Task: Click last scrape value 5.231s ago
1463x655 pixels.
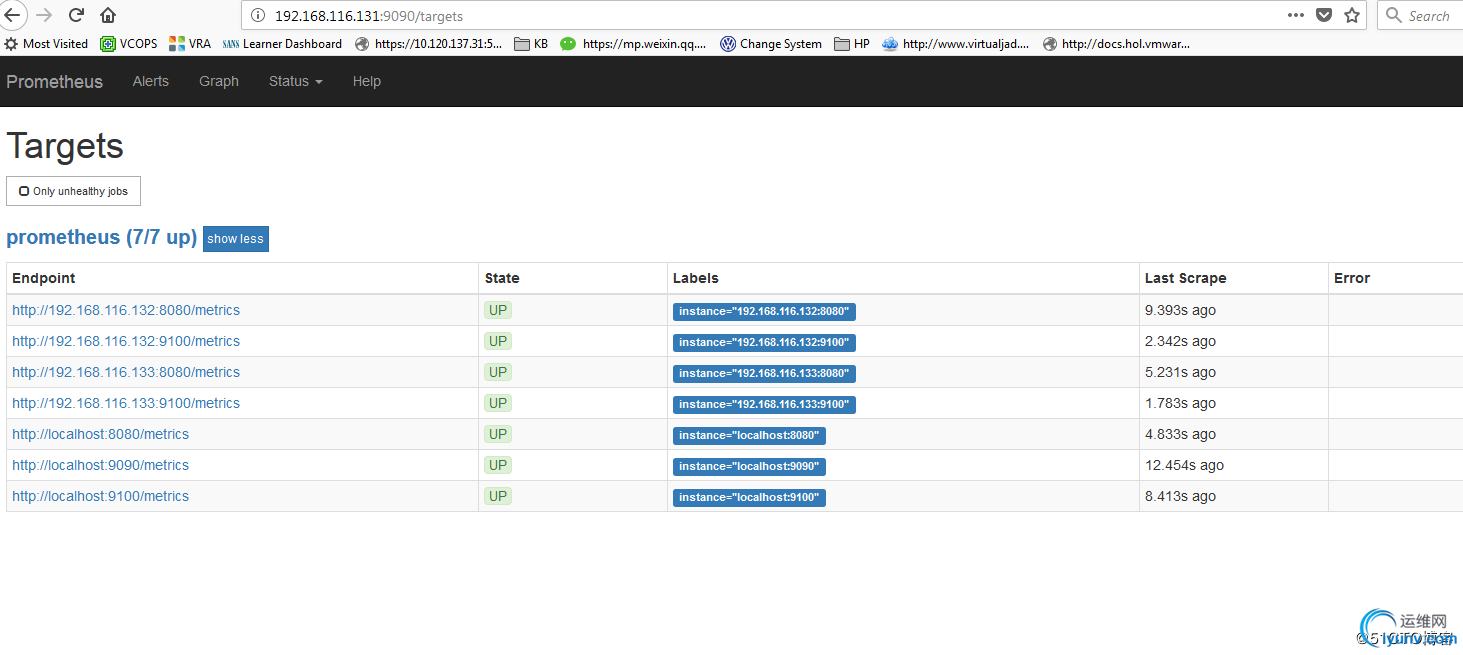Action: coord(1180,372)
